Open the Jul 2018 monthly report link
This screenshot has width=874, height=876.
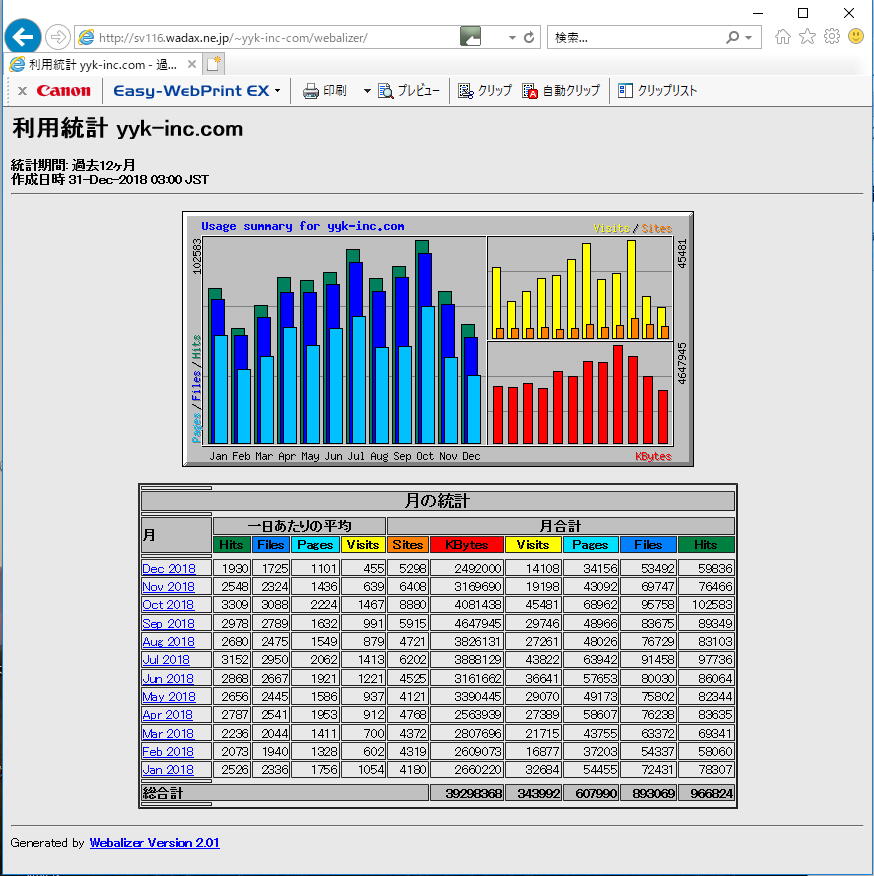166,659
